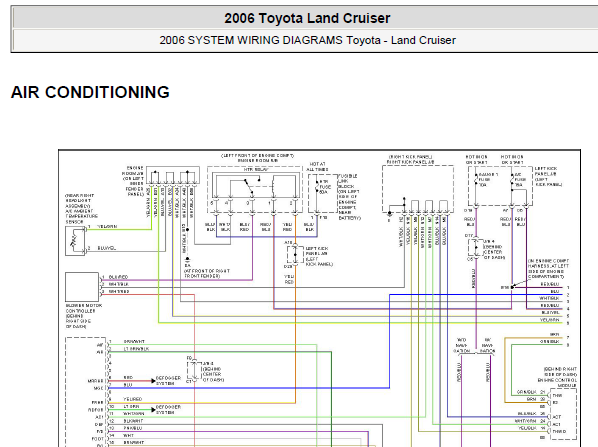Select "BLU/YEL" at sensor pin 2
Screen dimensions: 598x447
pos(107,248)
